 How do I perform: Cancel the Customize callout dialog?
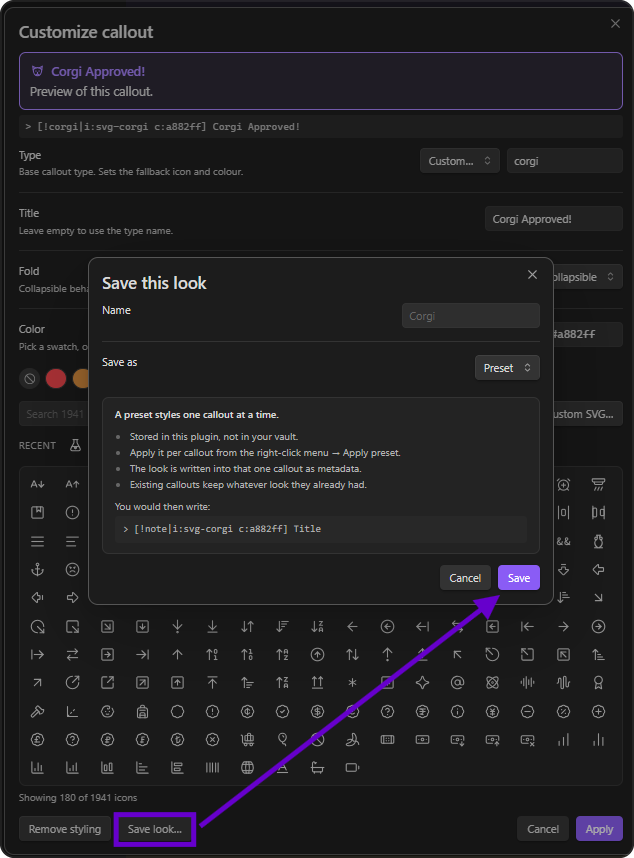click(543, 829)
